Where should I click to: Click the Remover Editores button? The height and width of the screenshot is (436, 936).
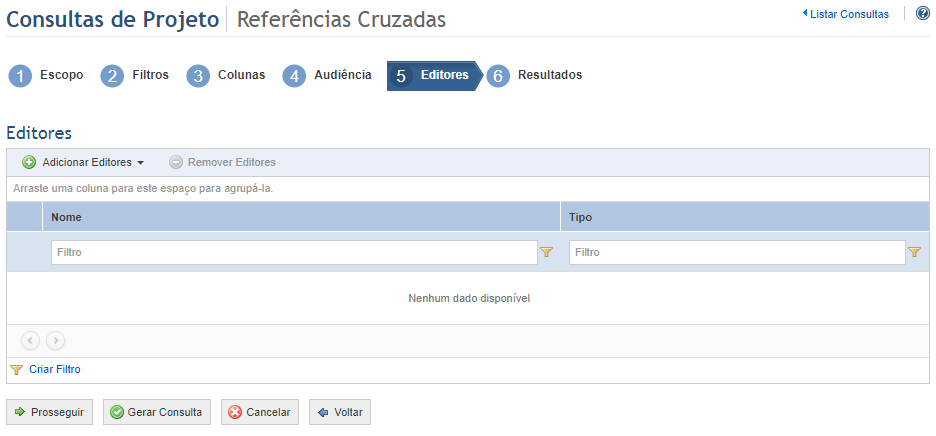click(223, 162)
